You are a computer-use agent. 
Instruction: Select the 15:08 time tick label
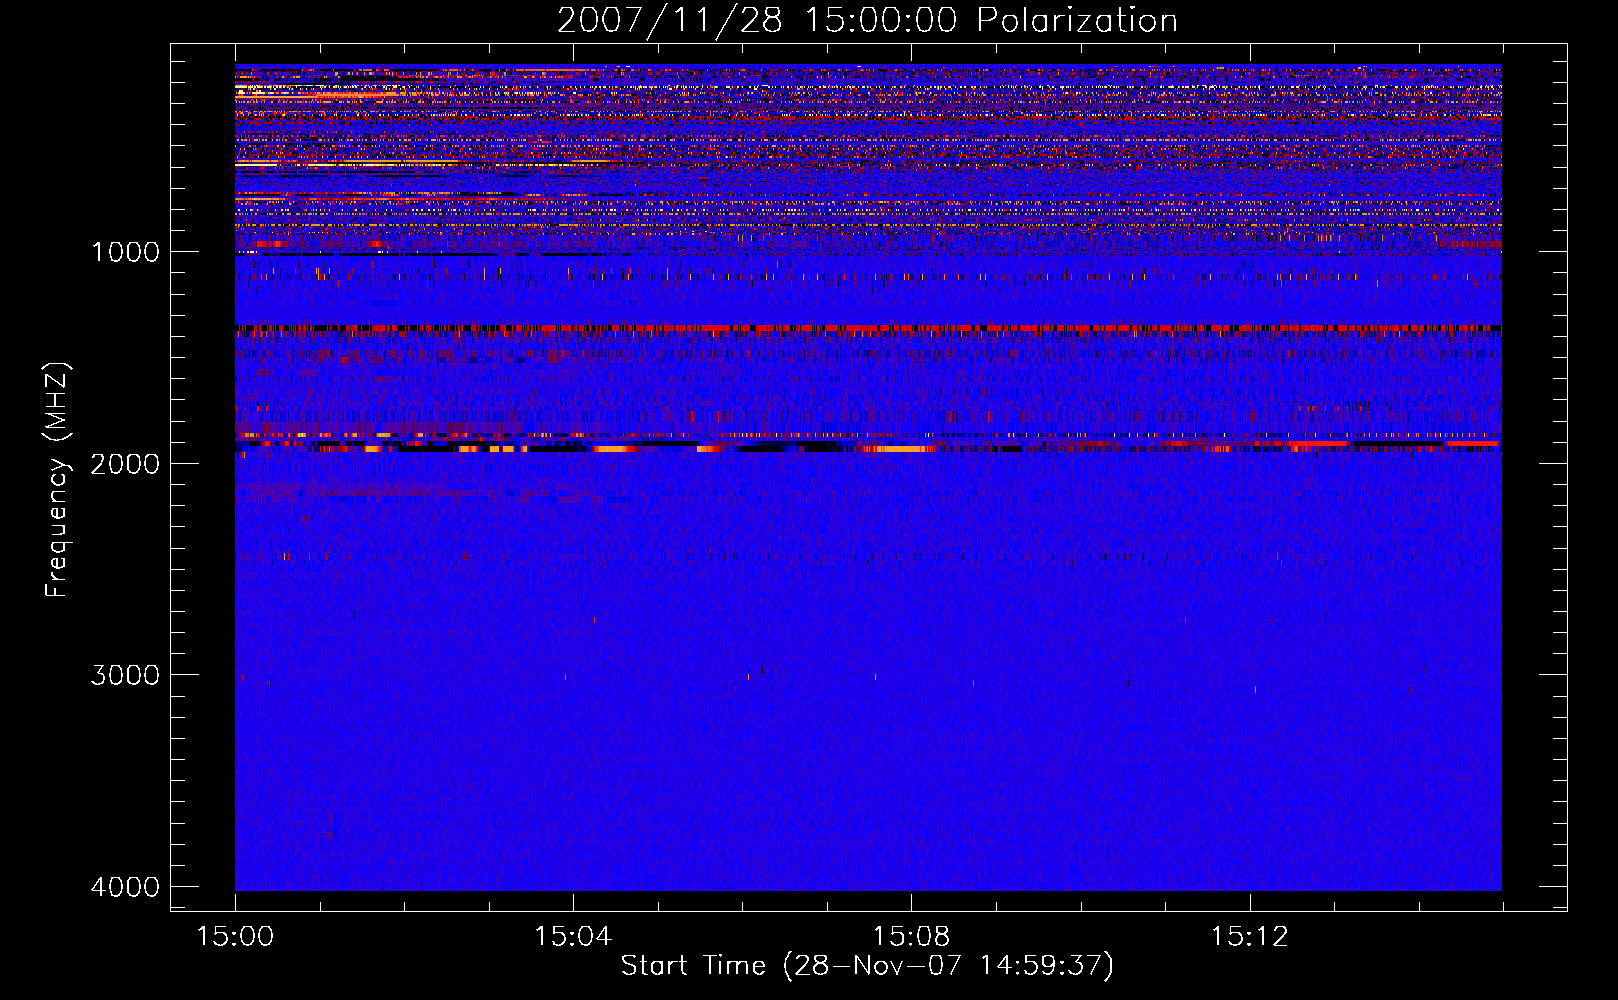(x=910, y=937)
